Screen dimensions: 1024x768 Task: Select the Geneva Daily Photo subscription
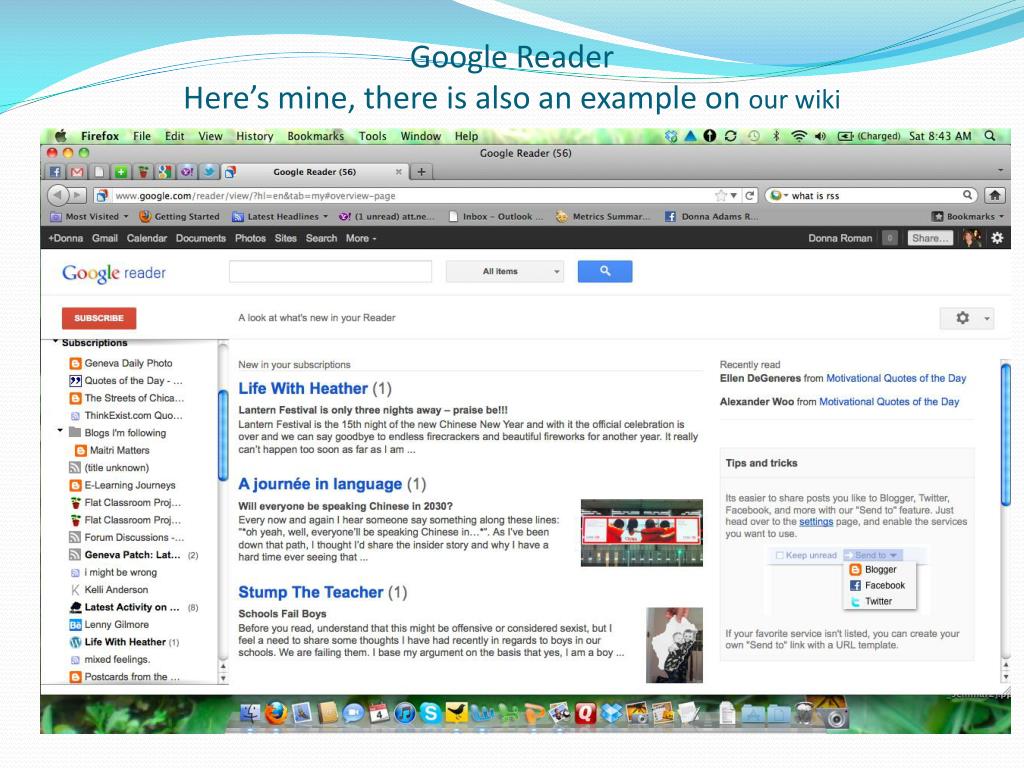tap(121, 363)
